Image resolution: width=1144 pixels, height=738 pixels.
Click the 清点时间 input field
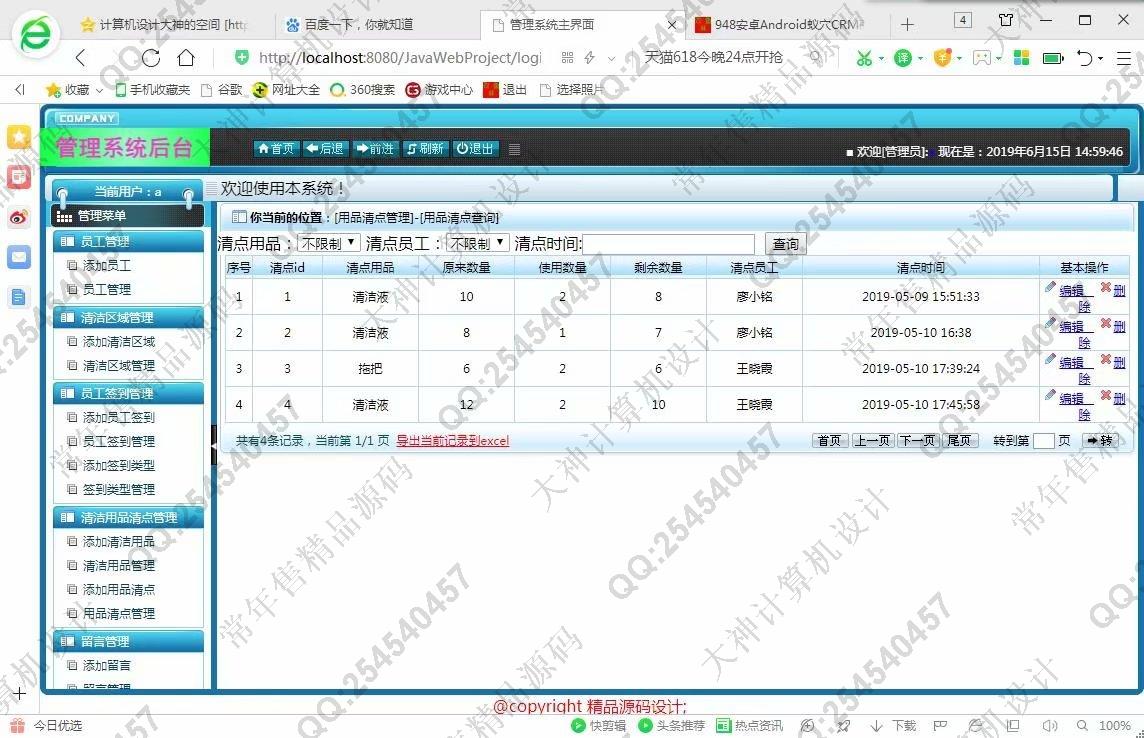[x=668, y=244]
